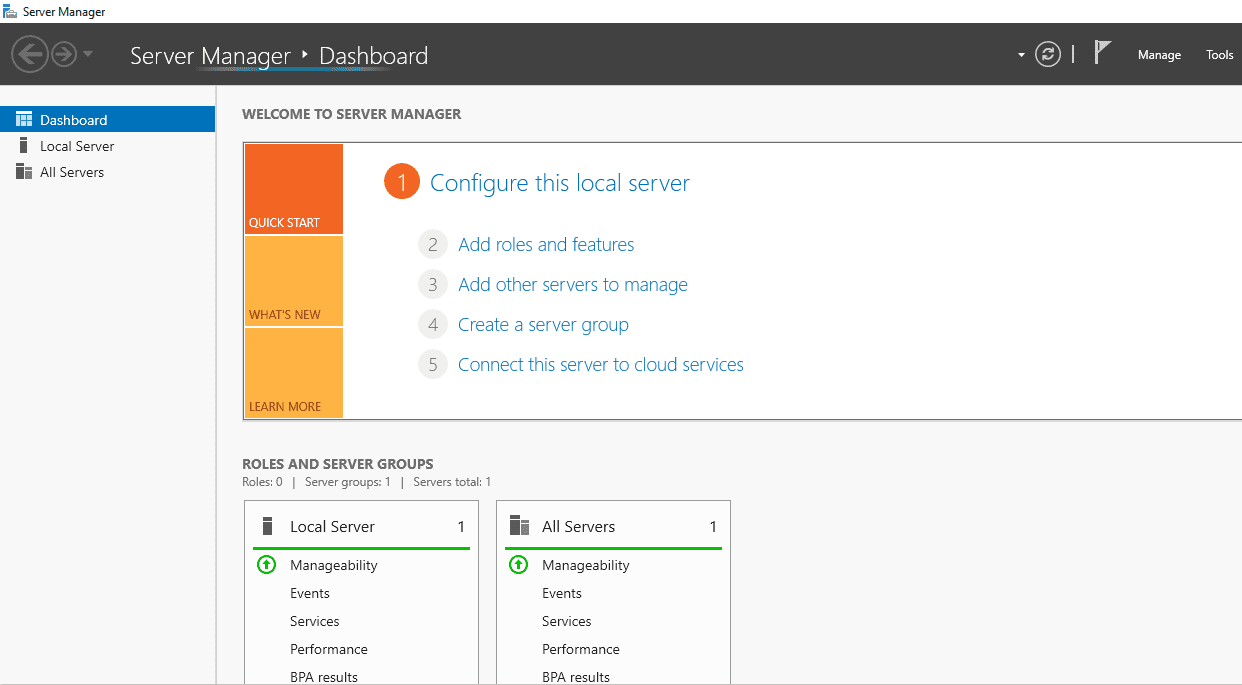Screen dimensions: 1242x685
Task: Click the Local Server tile's green Manageability icon
Action: point(266,565)
